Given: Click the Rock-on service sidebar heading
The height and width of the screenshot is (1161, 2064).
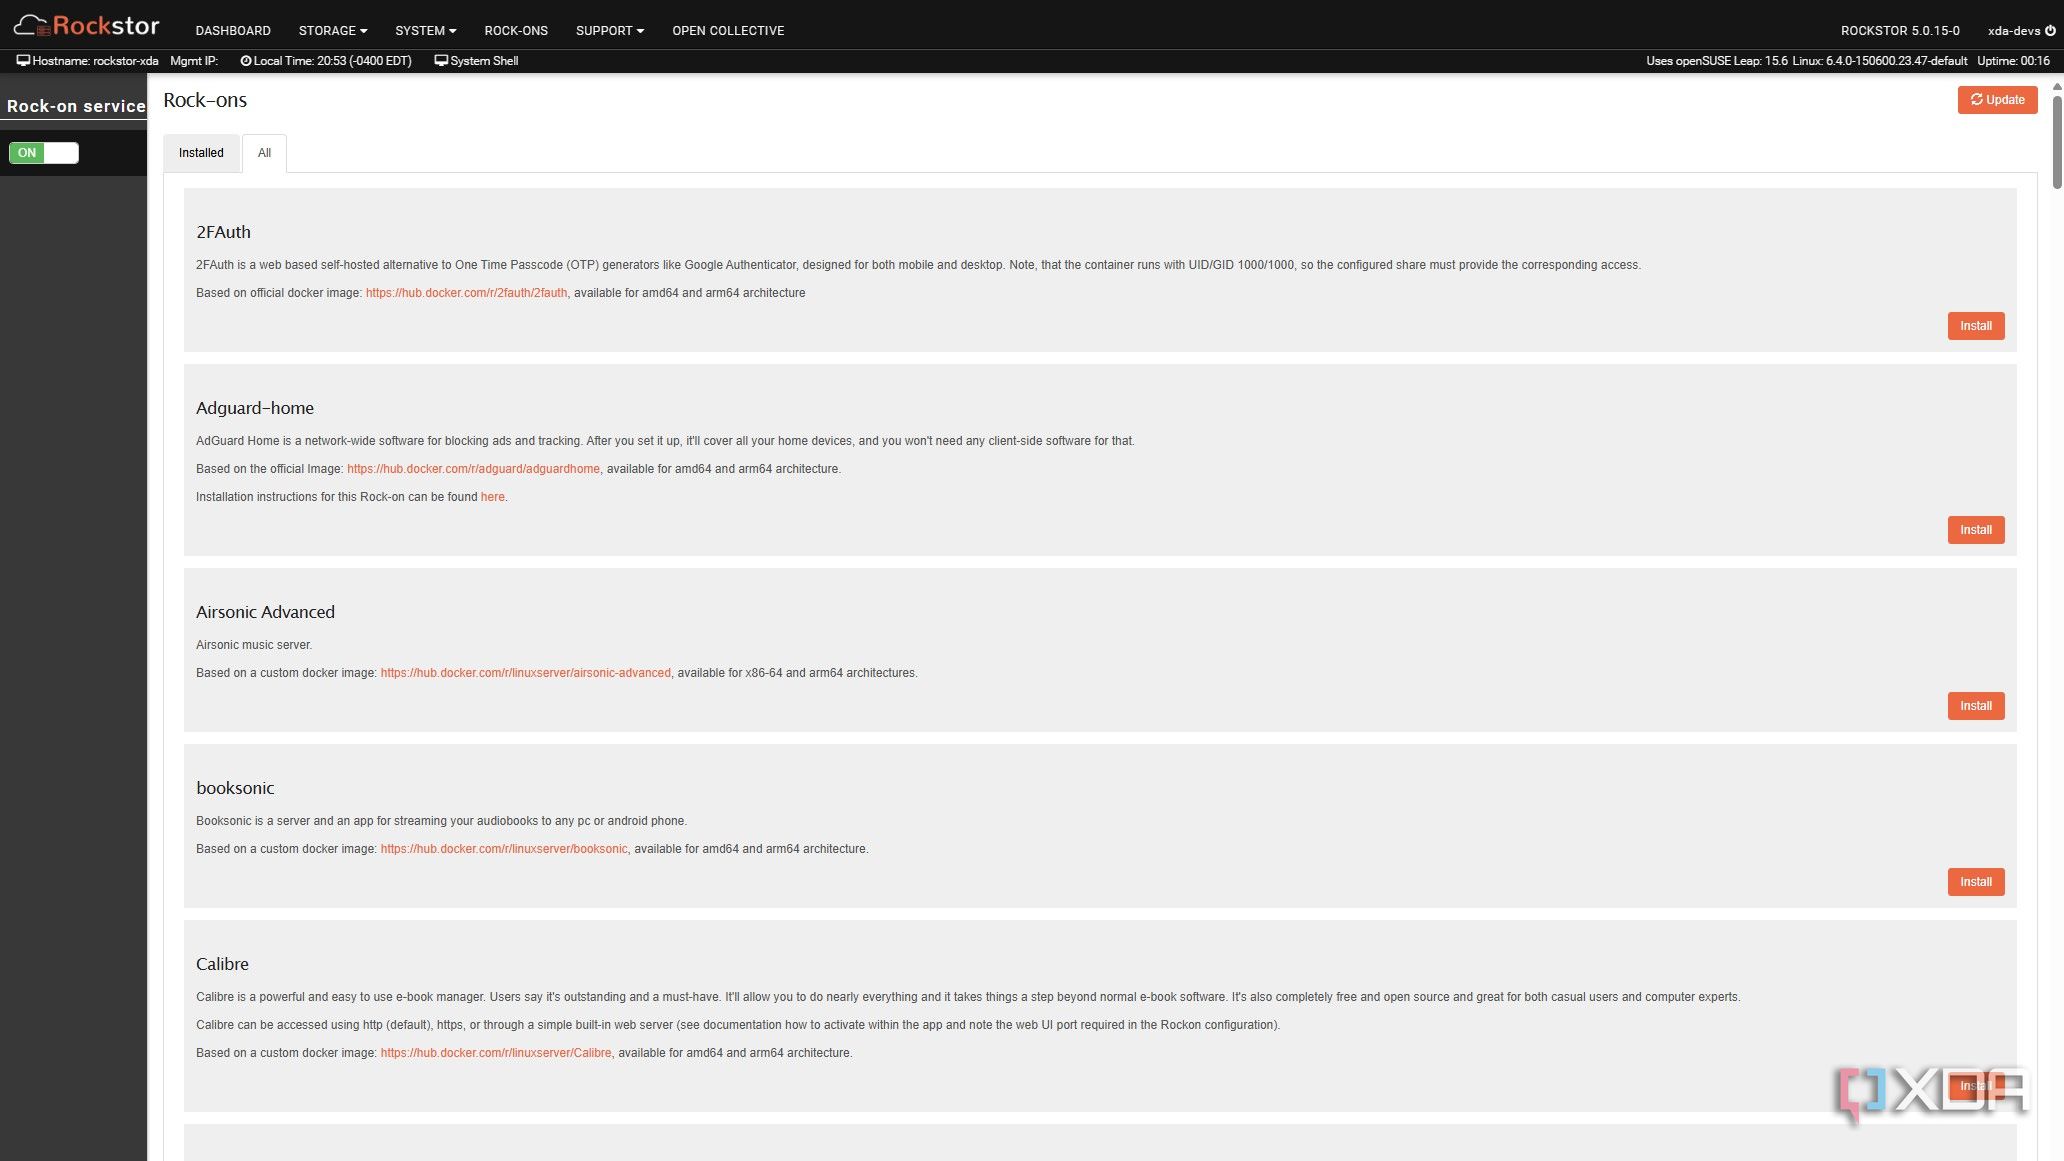Looking at the screenshot, I should (x=76, y=106).
